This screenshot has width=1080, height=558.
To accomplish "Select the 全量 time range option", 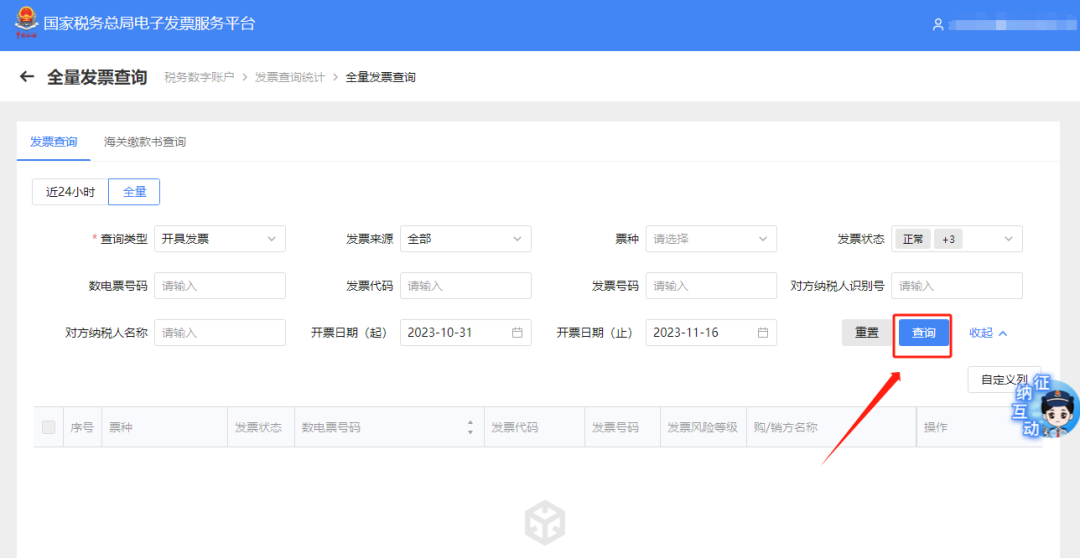I will coord(134,192).
